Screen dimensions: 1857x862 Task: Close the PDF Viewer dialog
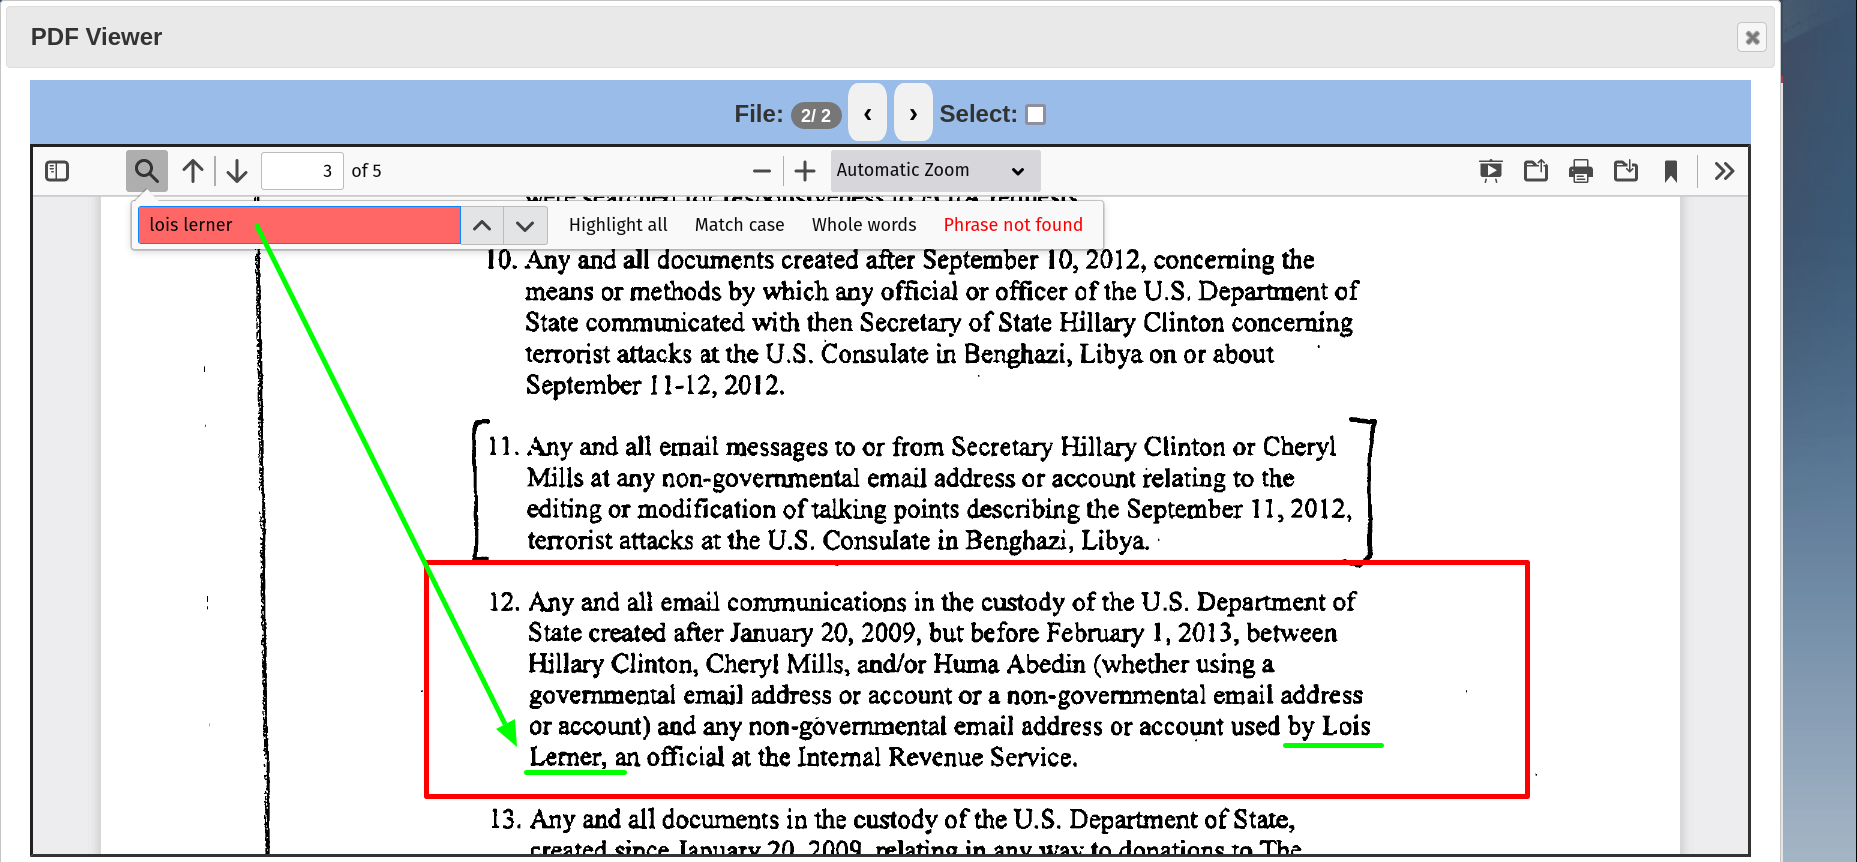pyautogui.click(x=1752, y=38)
